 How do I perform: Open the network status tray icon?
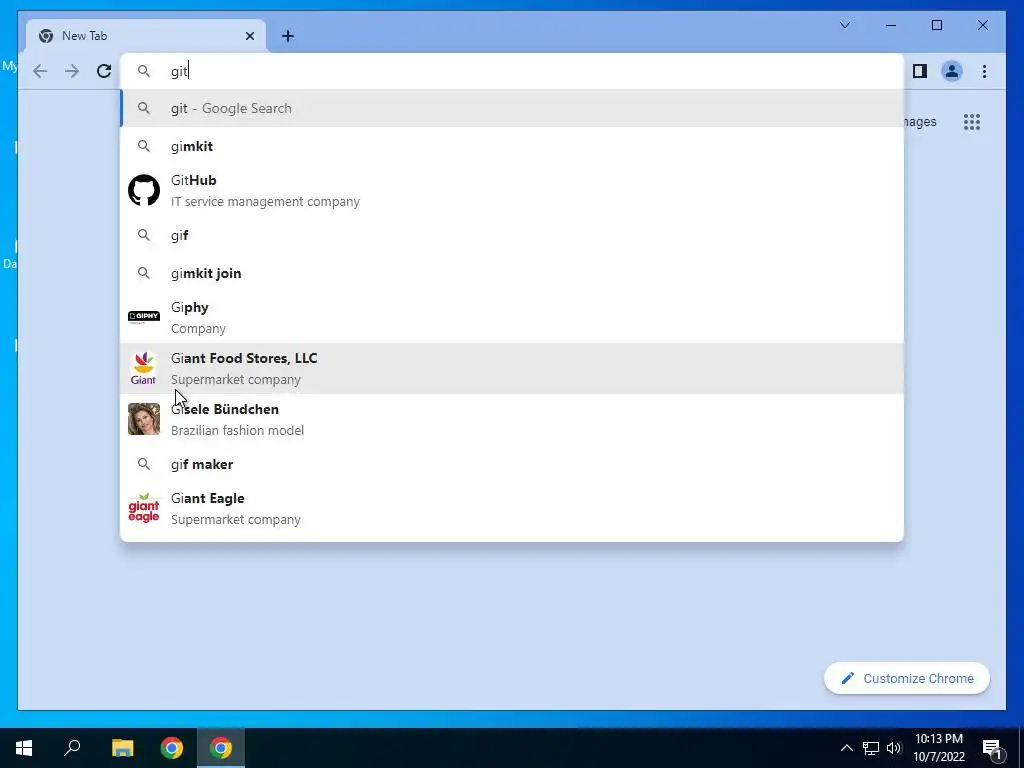pos(871,748)
